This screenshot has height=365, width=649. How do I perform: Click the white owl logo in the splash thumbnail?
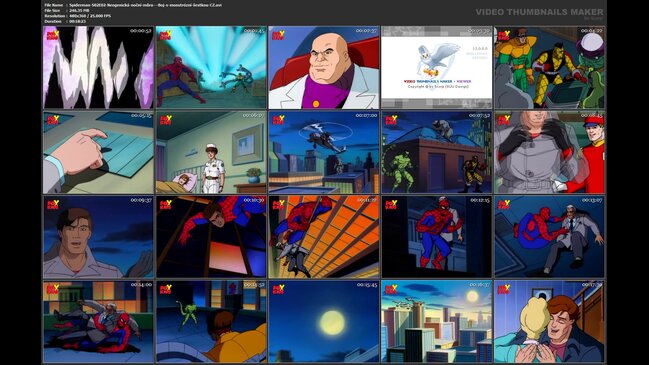point(438,60)
